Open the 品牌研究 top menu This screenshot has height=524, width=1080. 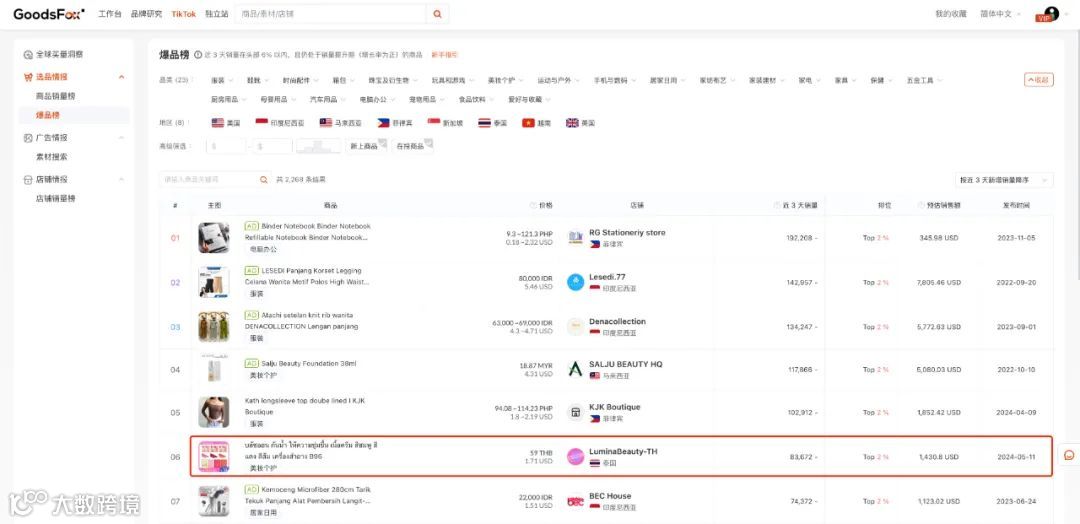(x=146, y=14)
